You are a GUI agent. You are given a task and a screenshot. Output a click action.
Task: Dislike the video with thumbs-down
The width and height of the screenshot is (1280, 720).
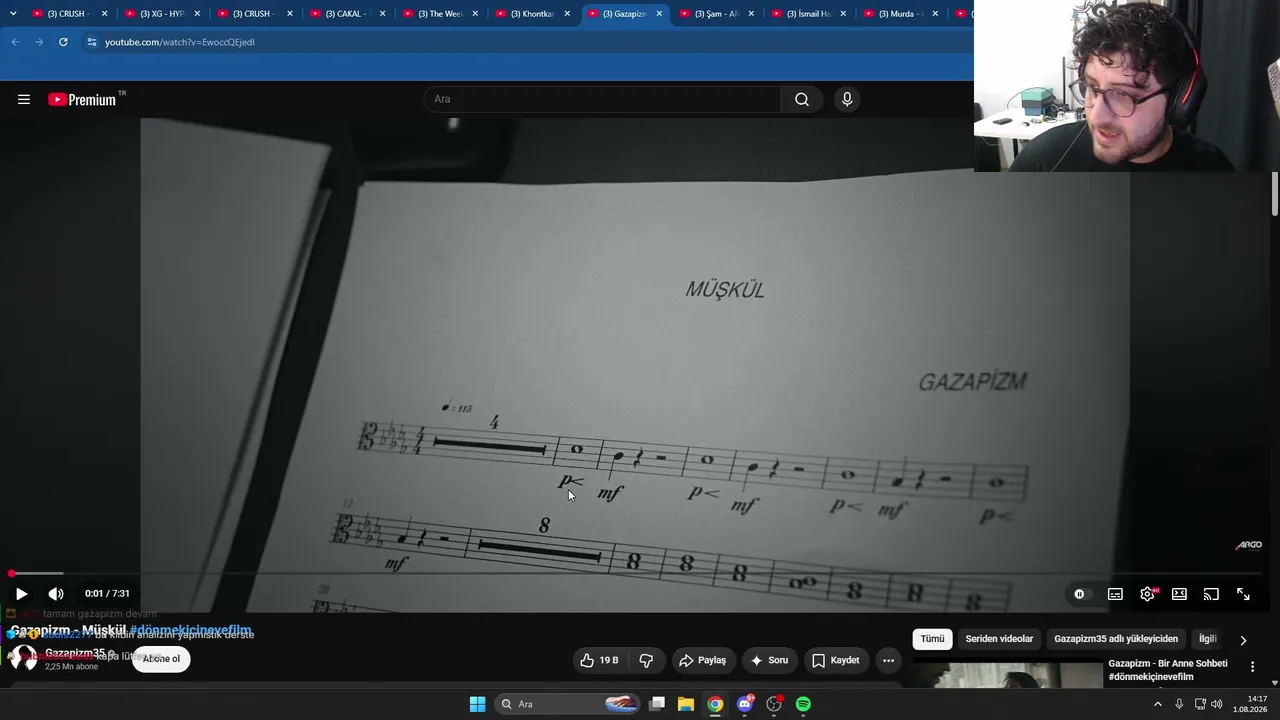point(646,660)
